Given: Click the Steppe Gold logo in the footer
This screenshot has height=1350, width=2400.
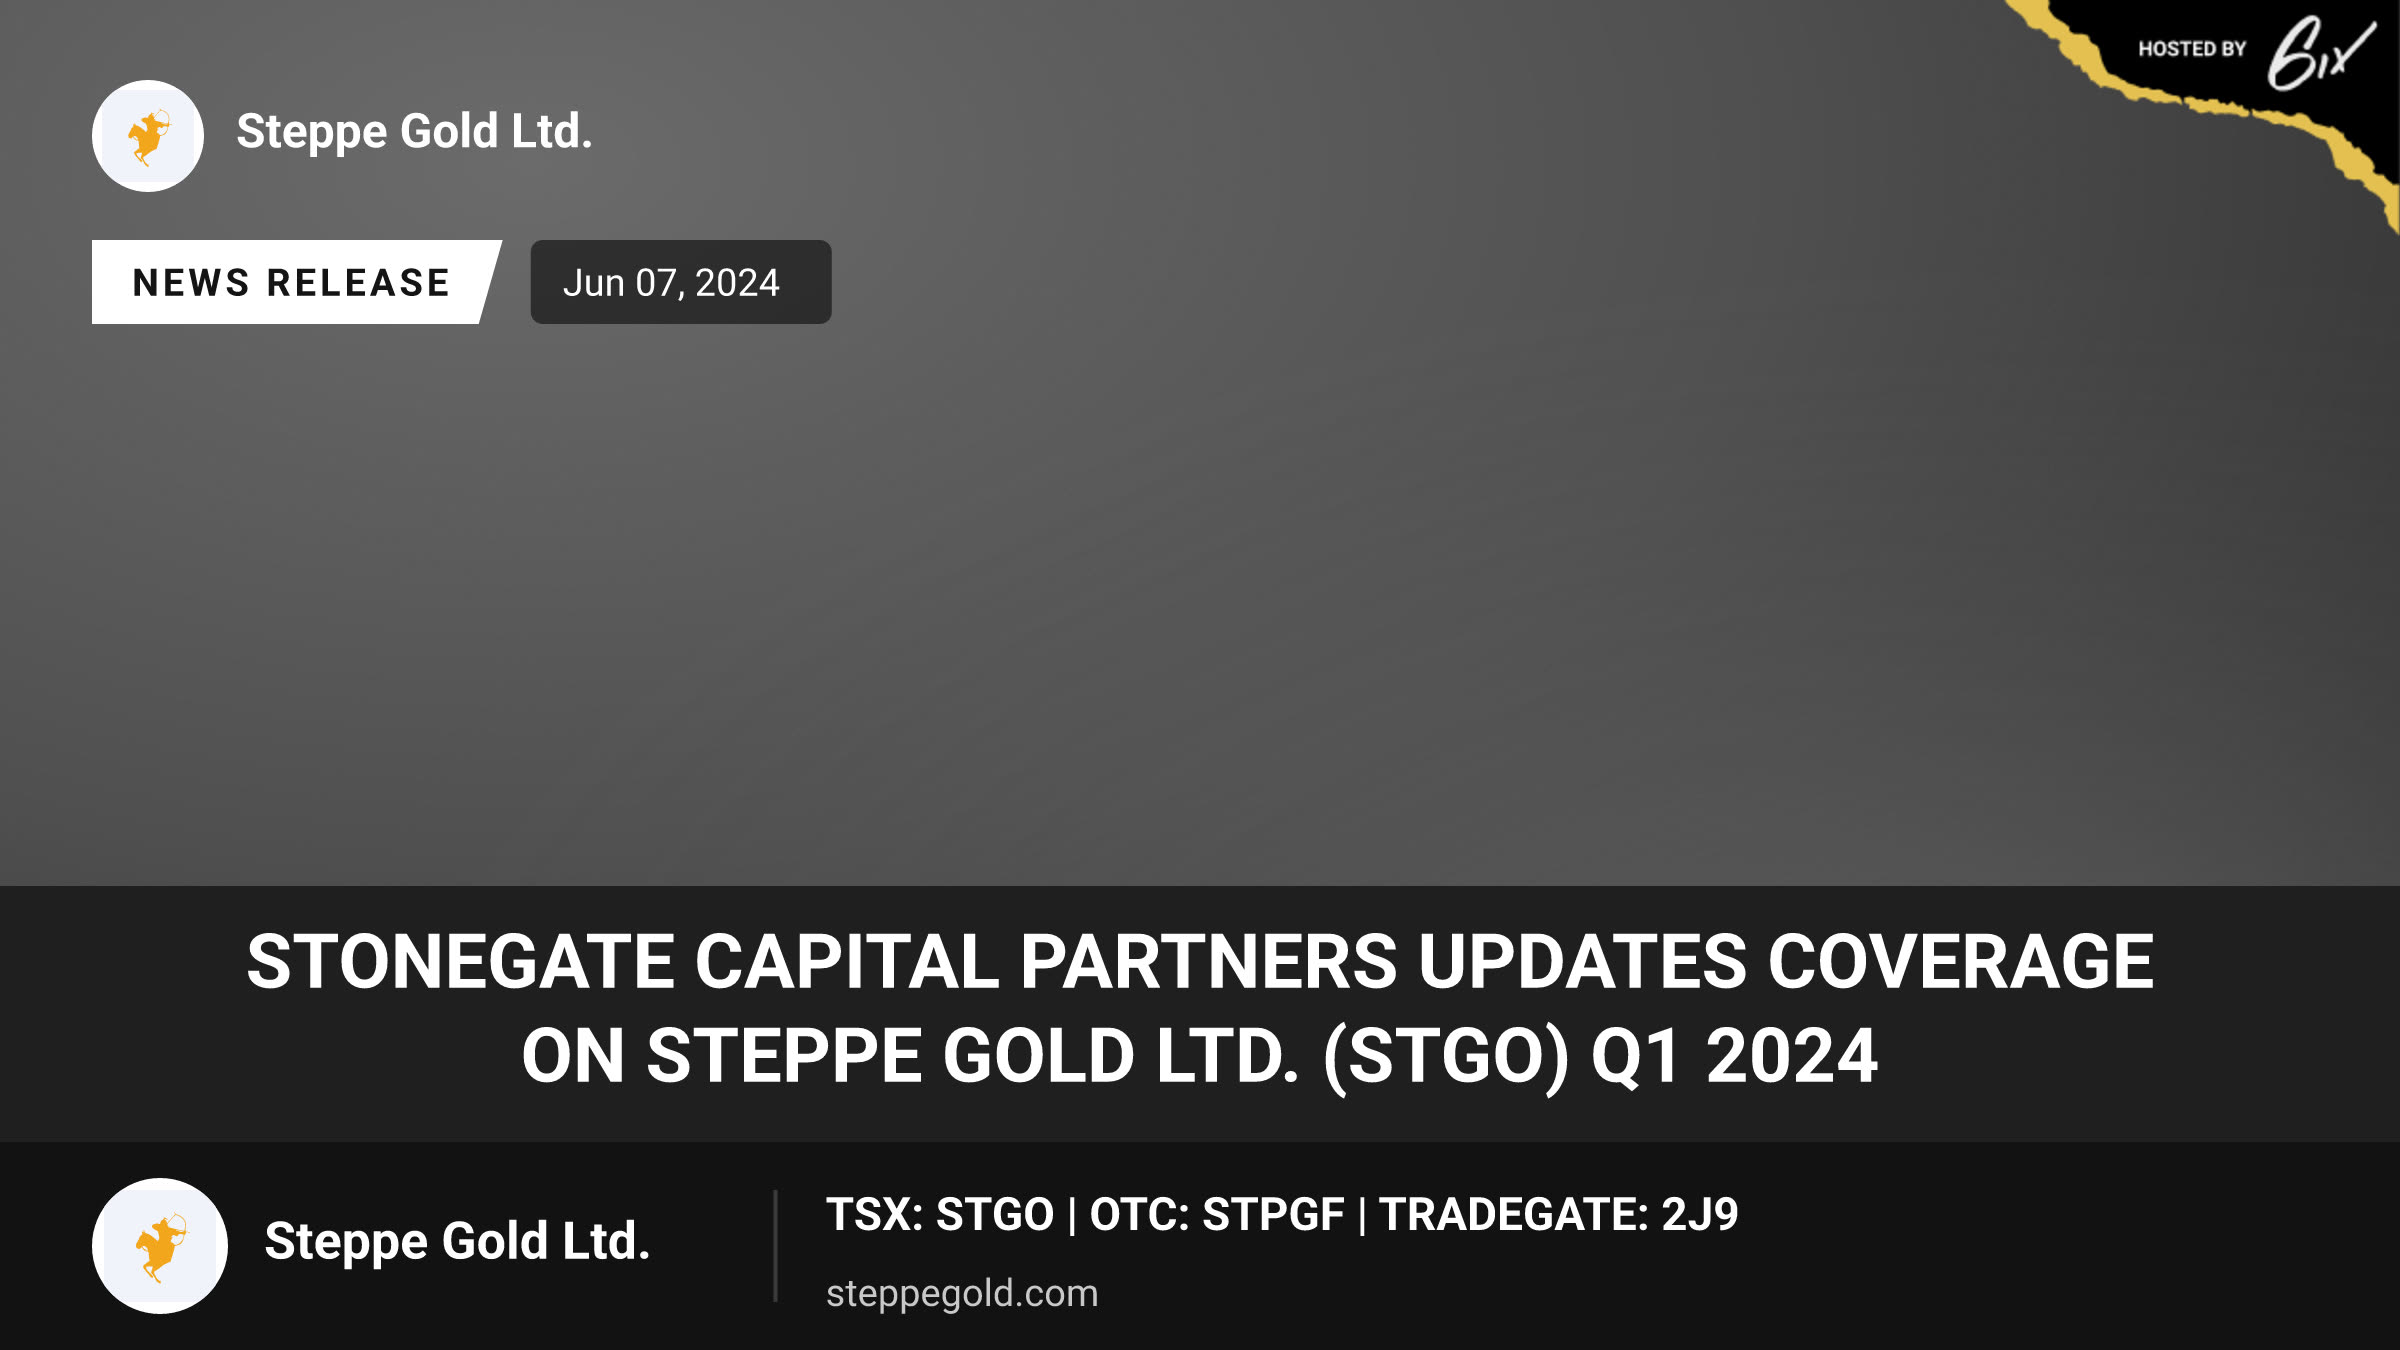Looking at the screenshot, I should pos(160,1246).
